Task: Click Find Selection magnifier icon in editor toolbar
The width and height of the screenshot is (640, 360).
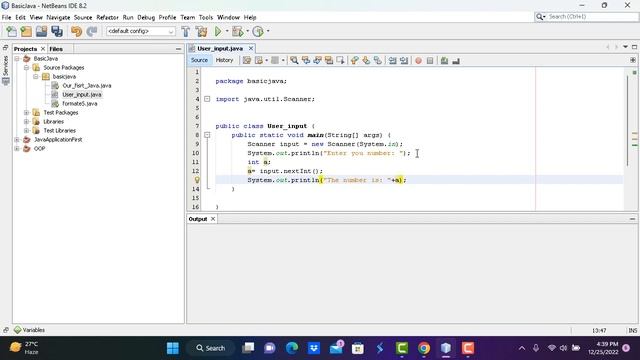Action: coord(294,60)
